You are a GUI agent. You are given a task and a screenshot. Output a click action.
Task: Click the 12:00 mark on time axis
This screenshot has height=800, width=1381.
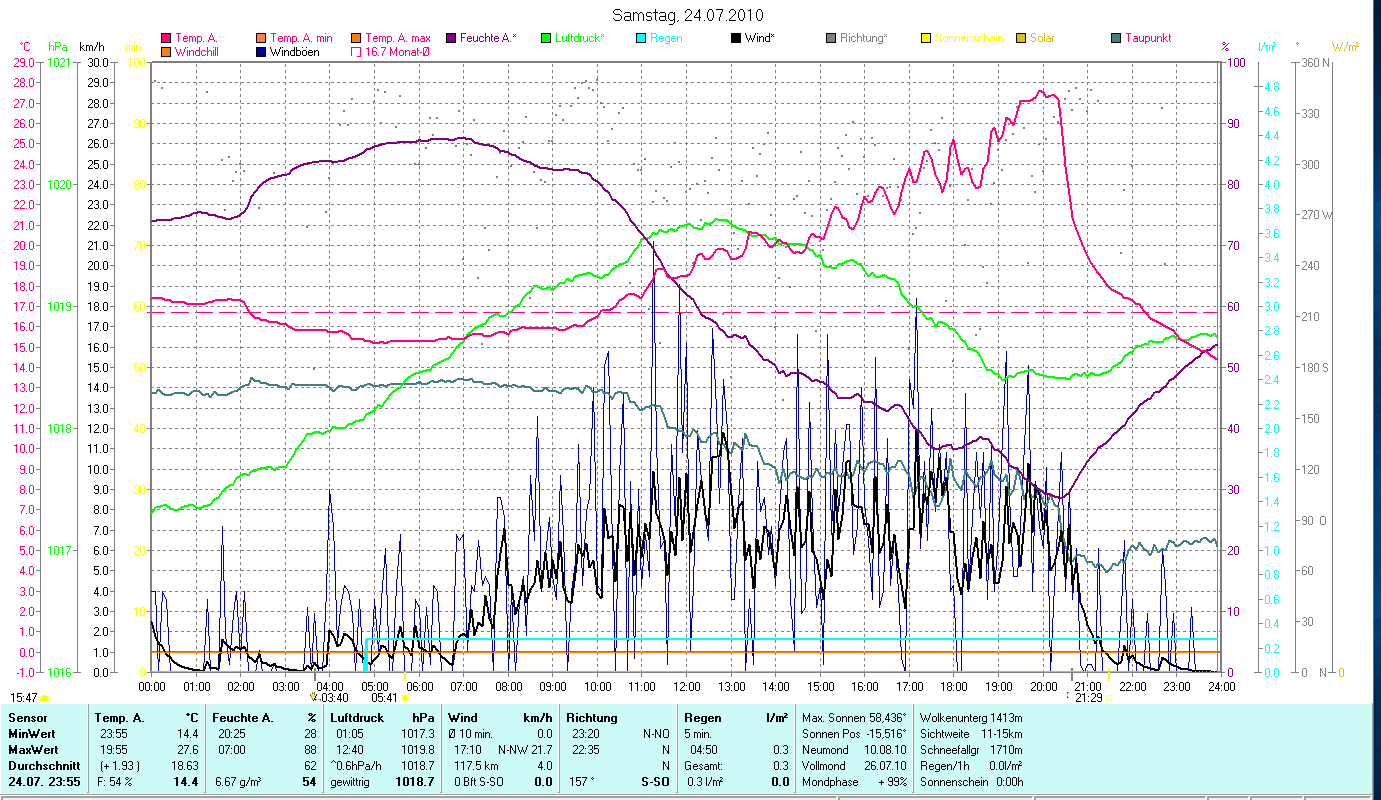[x=687, y=687]
